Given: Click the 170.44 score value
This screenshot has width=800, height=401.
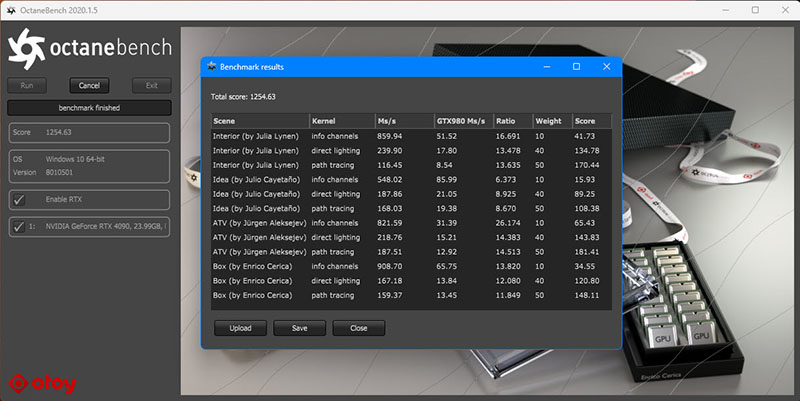Looking at the screenshot, I should 587,165.
